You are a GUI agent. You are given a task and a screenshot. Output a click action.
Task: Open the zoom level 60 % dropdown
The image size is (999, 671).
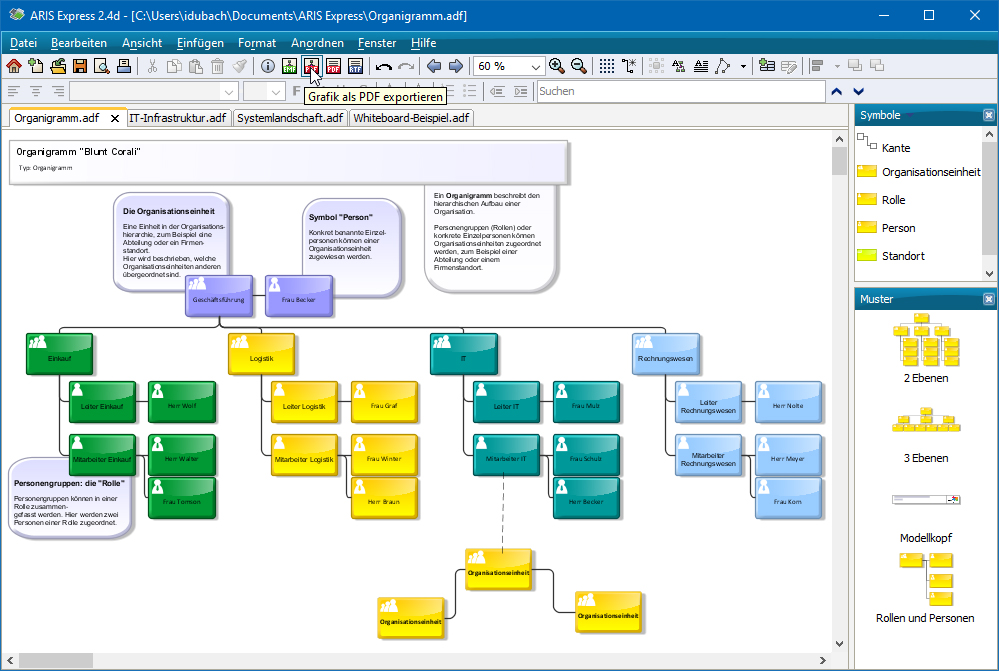coord(535,66)
